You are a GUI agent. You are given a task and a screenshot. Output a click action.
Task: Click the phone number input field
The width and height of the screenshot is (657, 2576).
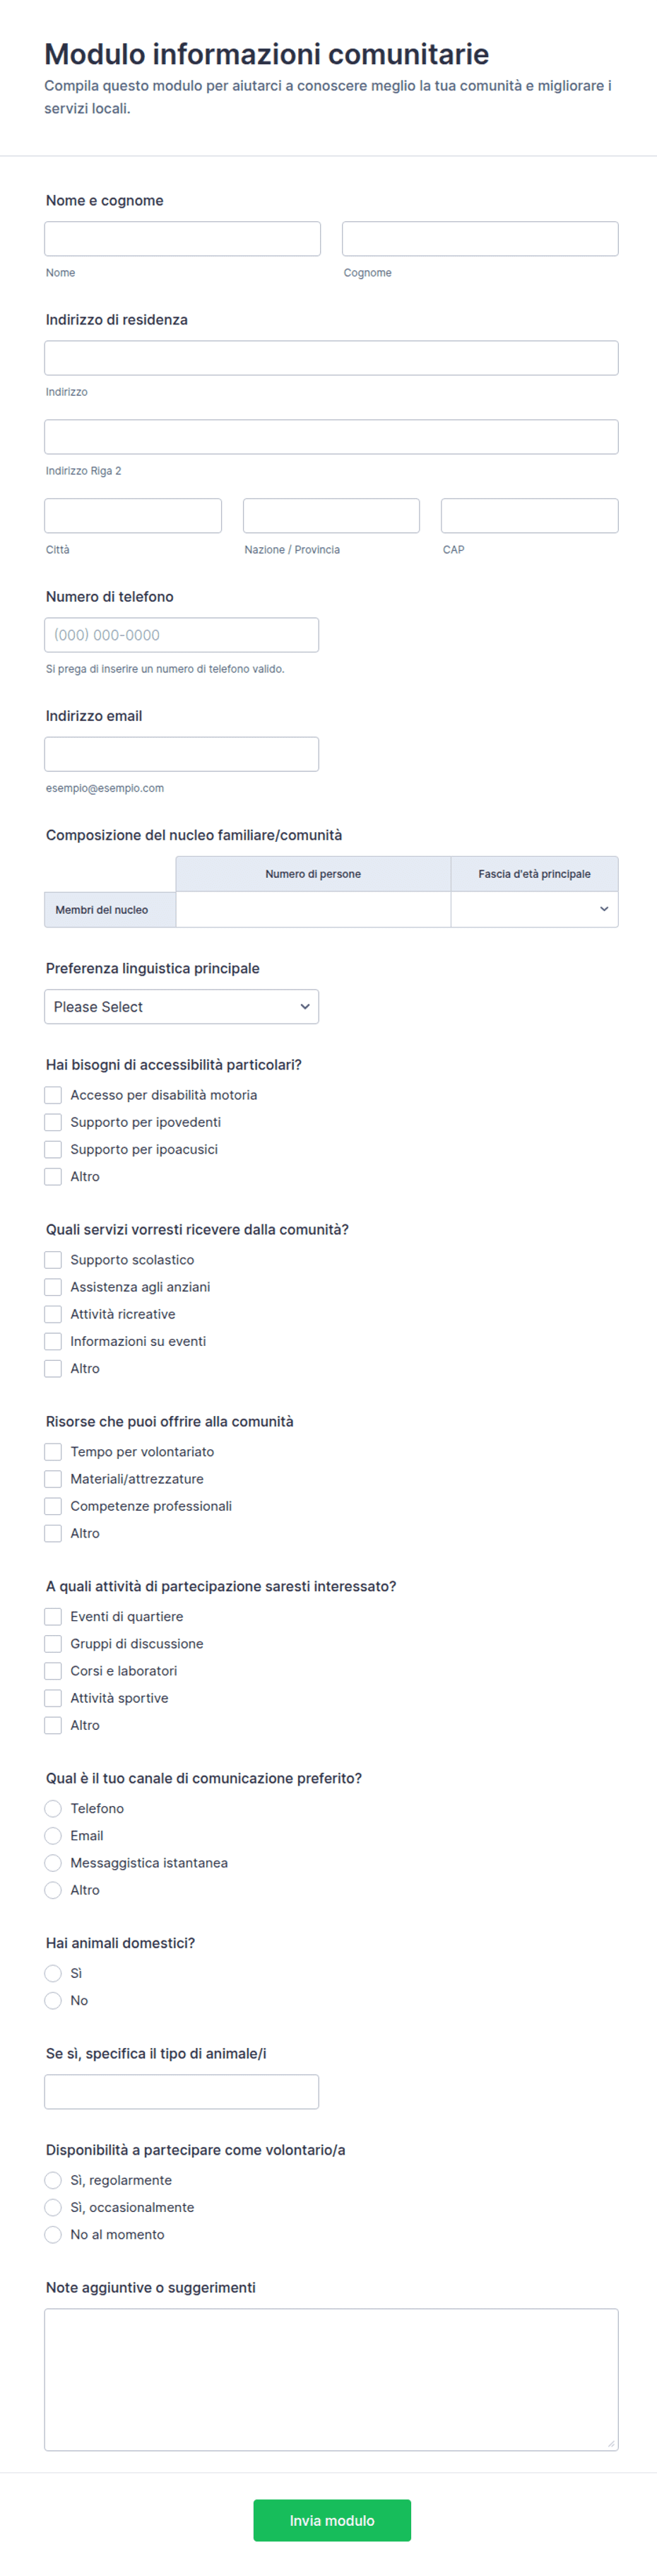[182, 635]
